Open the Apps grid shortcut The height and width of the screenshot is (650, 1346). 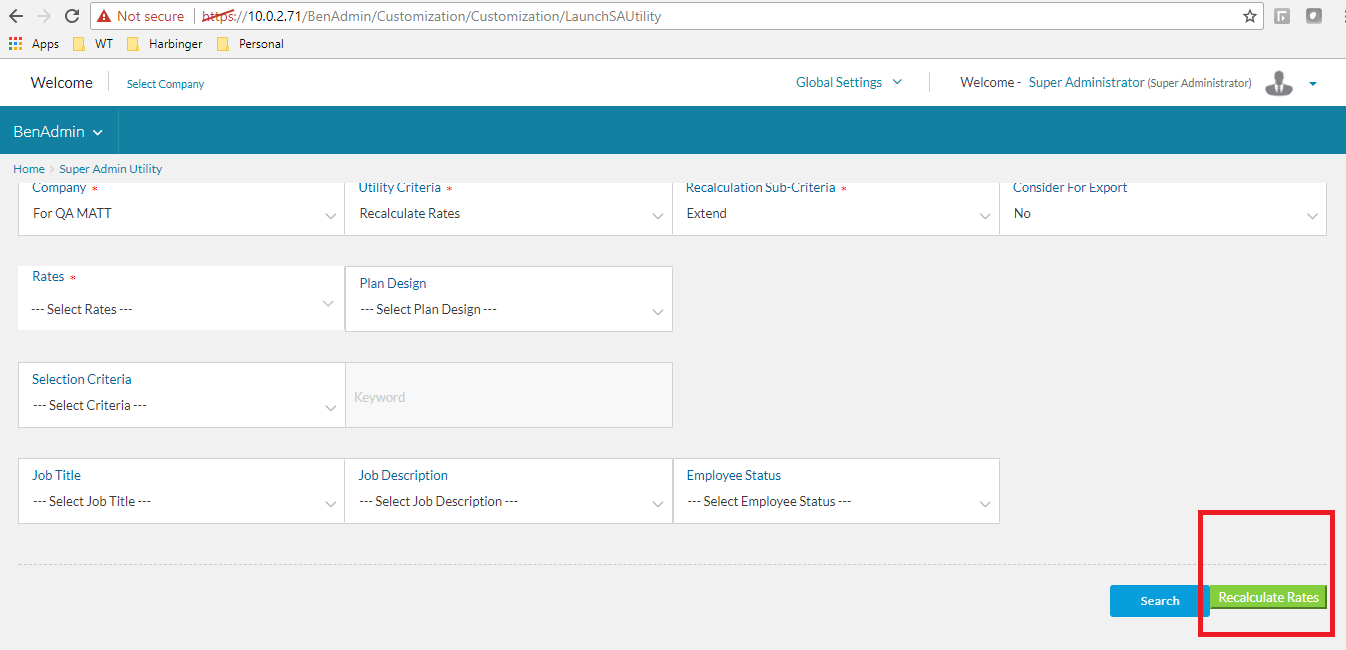[x=16, y=44]
